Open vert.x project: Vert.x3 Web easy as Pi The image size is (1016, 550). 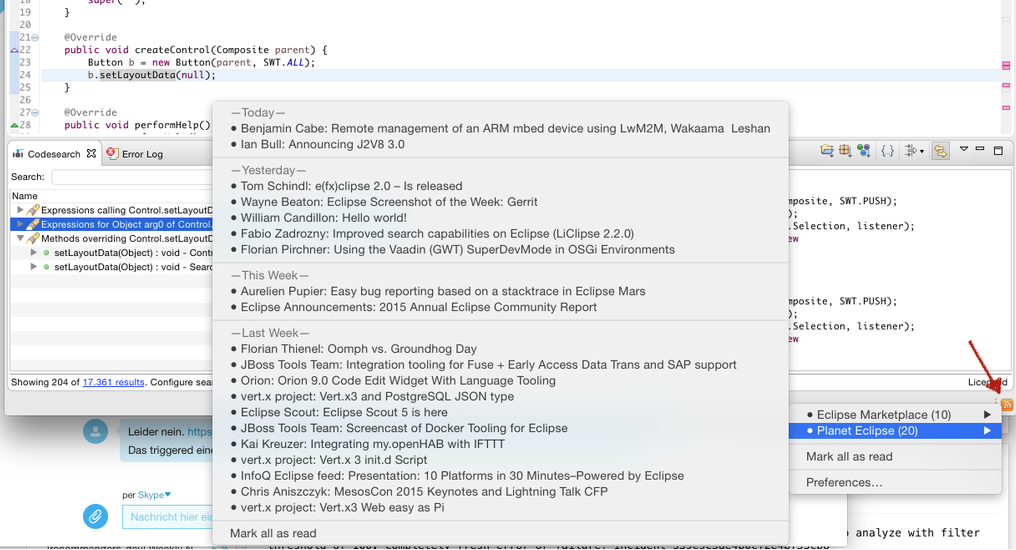tap(500, 508)
